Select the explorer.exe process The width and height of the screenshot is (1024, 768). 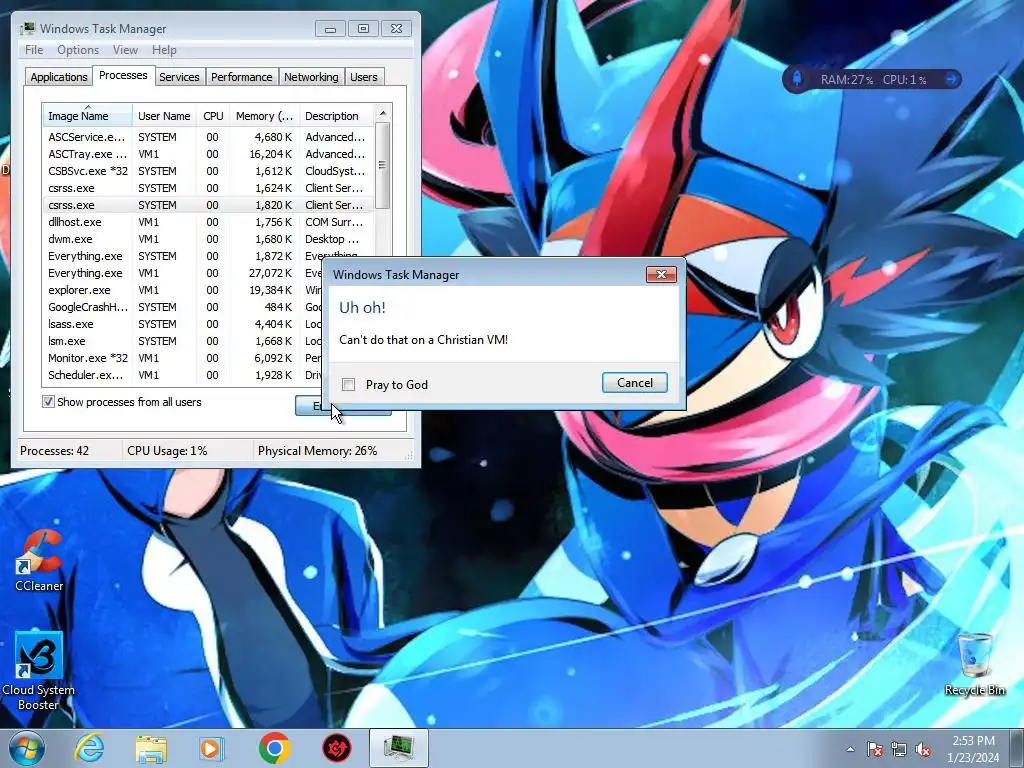pyautogui.click(x=183, y=290)
